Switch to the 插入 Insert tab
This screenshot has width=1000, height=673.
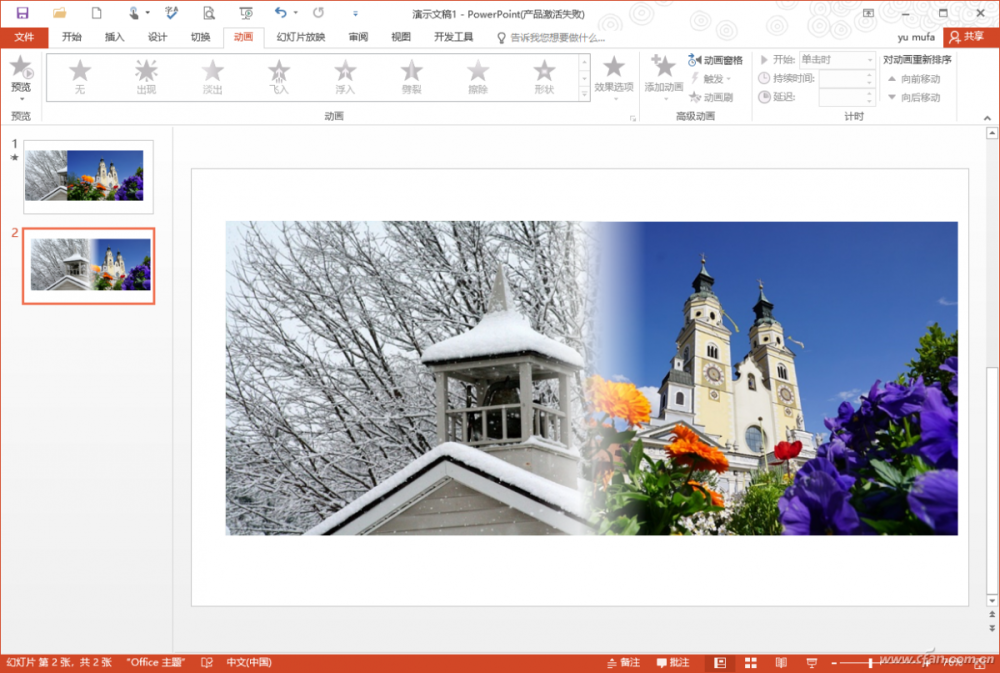(114, 37)
